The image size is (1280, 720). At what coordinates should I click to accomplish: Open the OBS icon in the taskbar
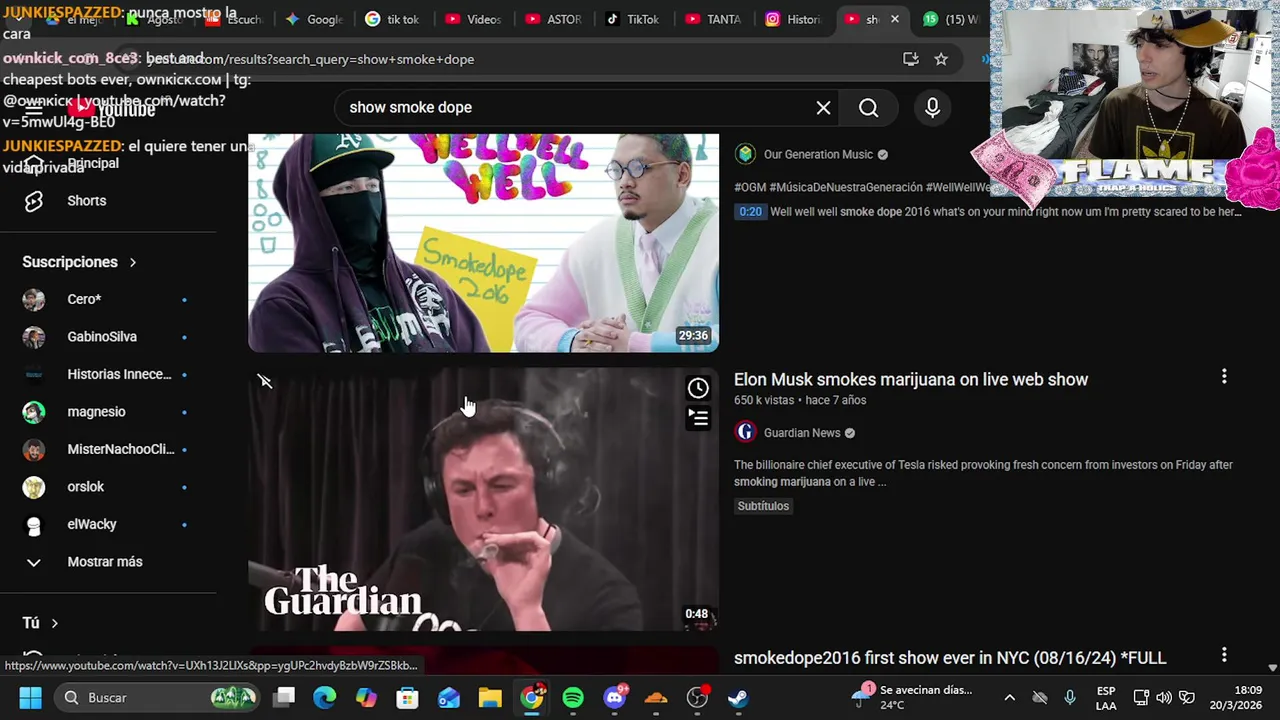[x=697, y=697]
